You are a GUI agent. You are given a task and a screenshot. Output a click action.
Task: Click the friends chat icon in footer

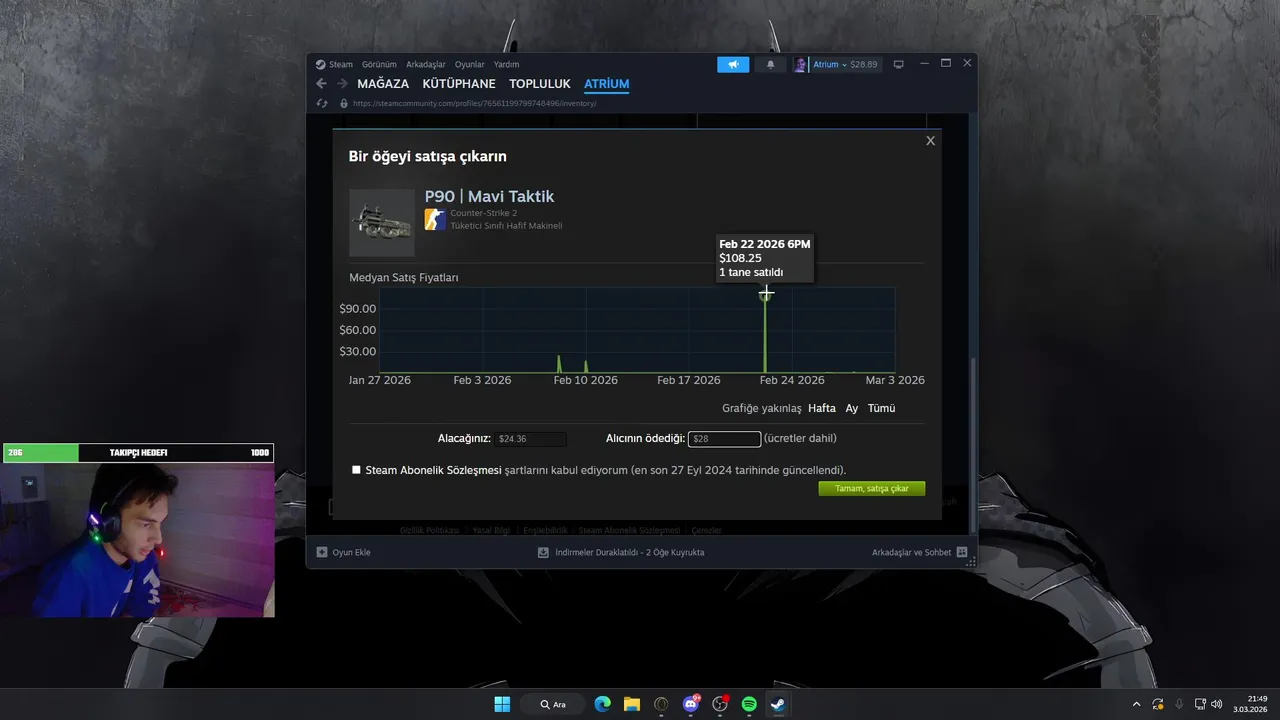click(962, 552)
